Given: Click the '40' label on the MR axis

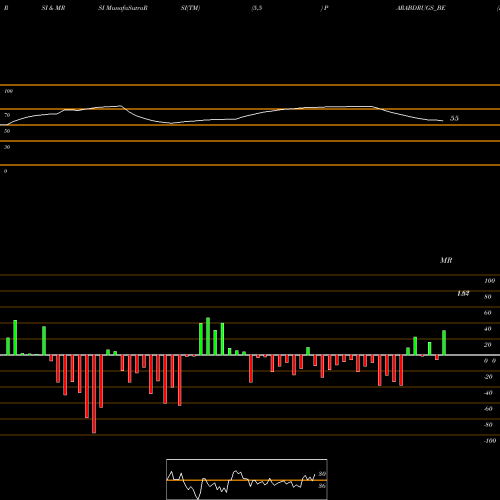Looking at the screenshot, I should tap(488, 329).
